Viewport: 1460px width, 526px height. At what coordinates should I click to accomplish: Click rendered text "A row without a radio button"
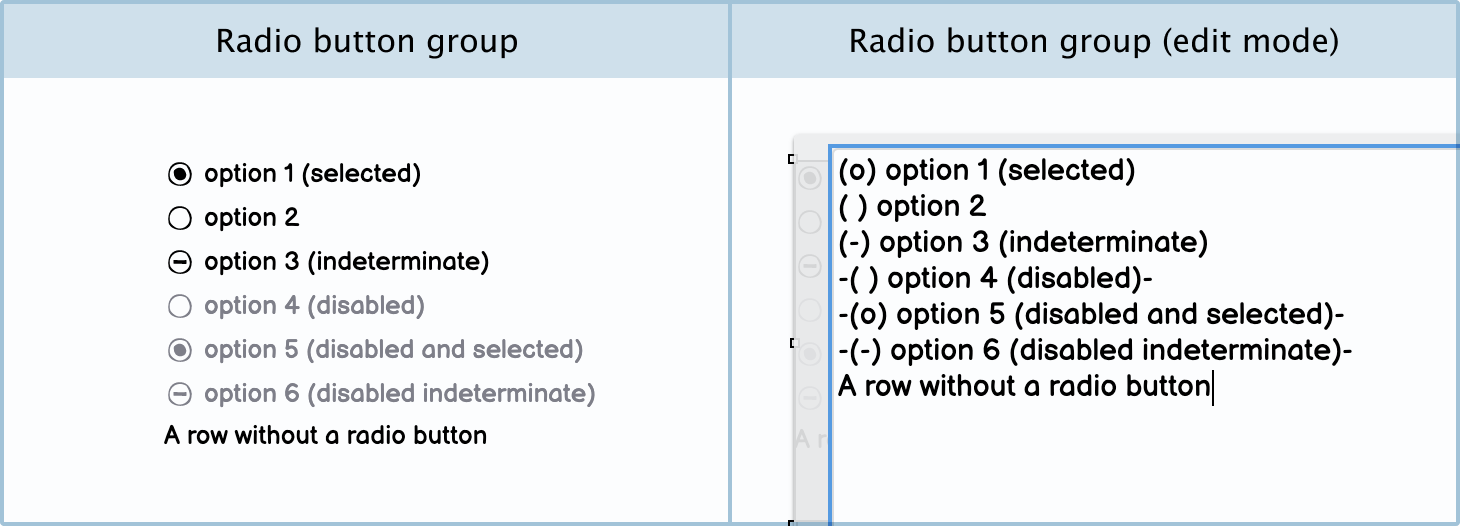(x=325, y=436)
